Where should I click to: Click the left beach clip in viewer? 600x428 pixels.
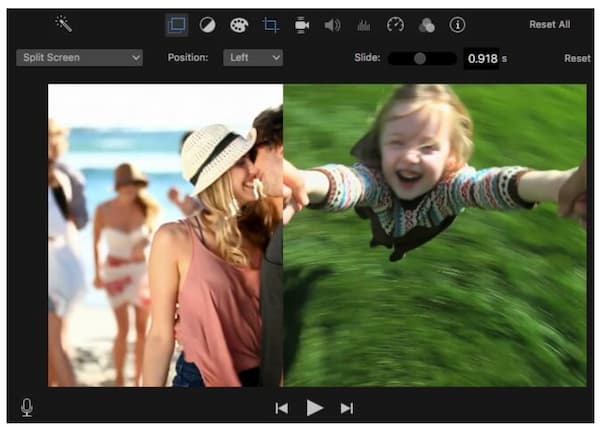pyautogui.click(x=165, y=235)
